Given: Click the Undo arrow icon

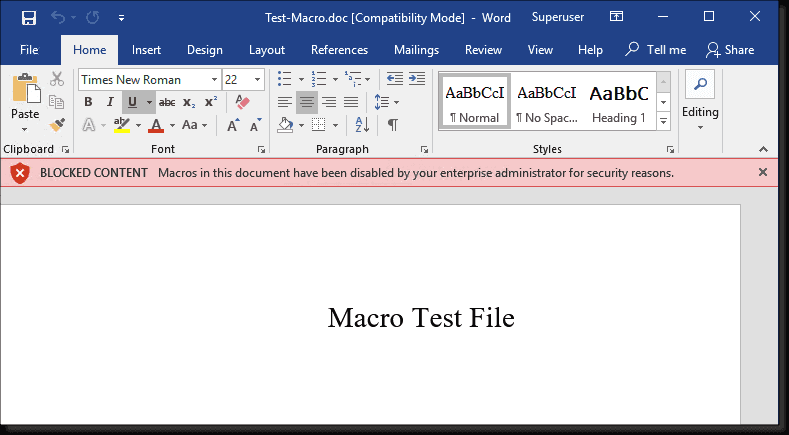Looking at the screenshot, I should coord(58,18).
